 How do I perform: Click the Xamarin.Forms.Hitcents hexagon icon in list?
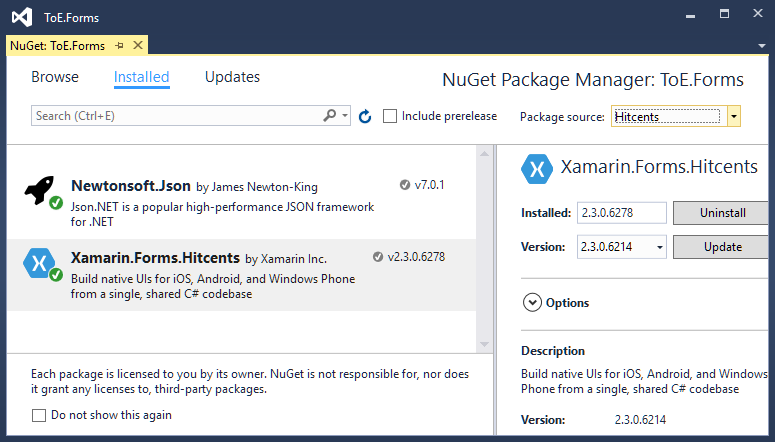pos(39,263)
